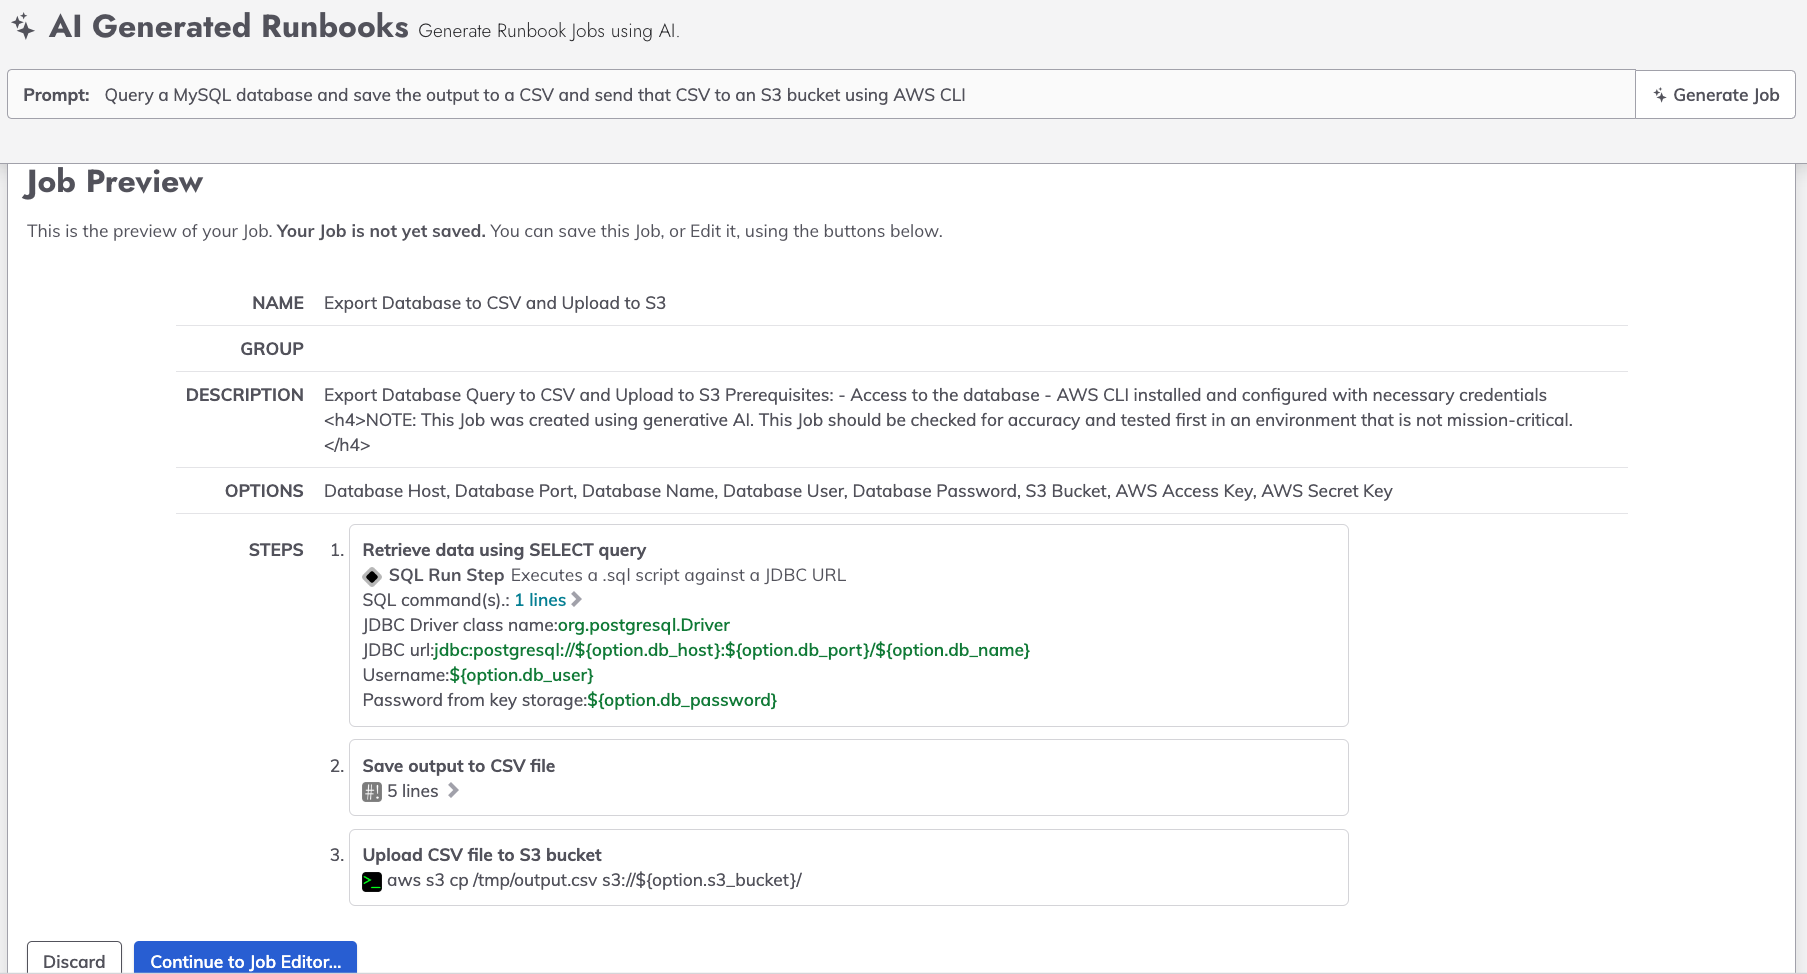This screenshot has height=974, width=1807.
Task: Select step title Retrieve data using SELECT query
Action: pyautogui.click(x=504, y=550)
